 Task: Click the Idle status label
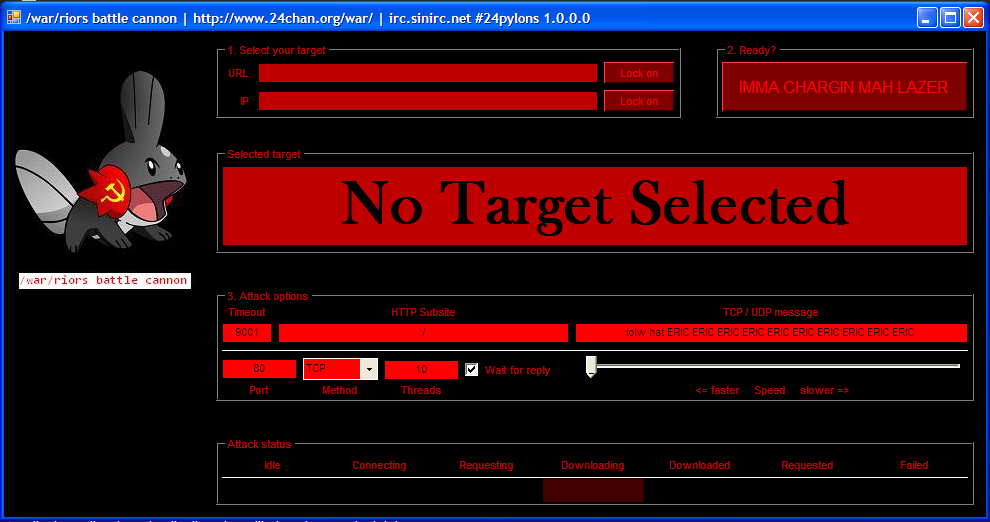(x=272, y=465)
